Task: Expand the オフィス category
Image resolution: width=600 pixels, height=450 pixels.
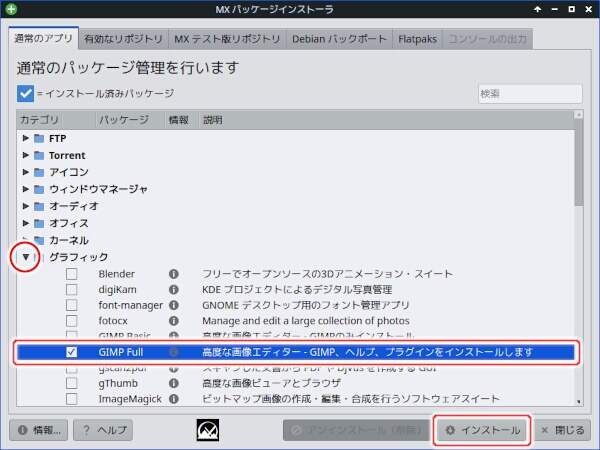Action: [26, 223]
